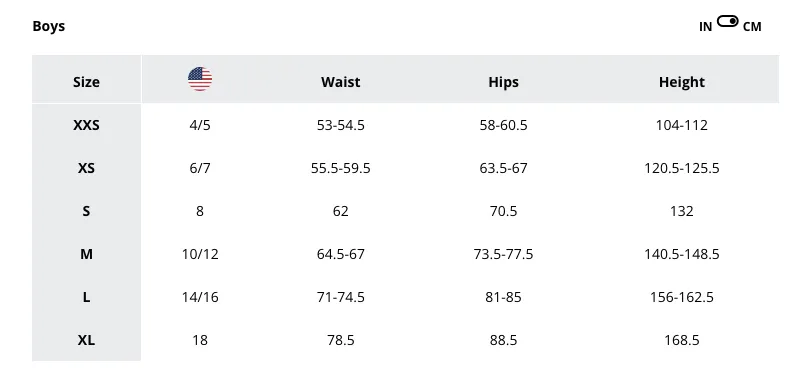Click the 55.5-59.5 waist value
This screenshot has width=803, height=370.
[341, 168]
